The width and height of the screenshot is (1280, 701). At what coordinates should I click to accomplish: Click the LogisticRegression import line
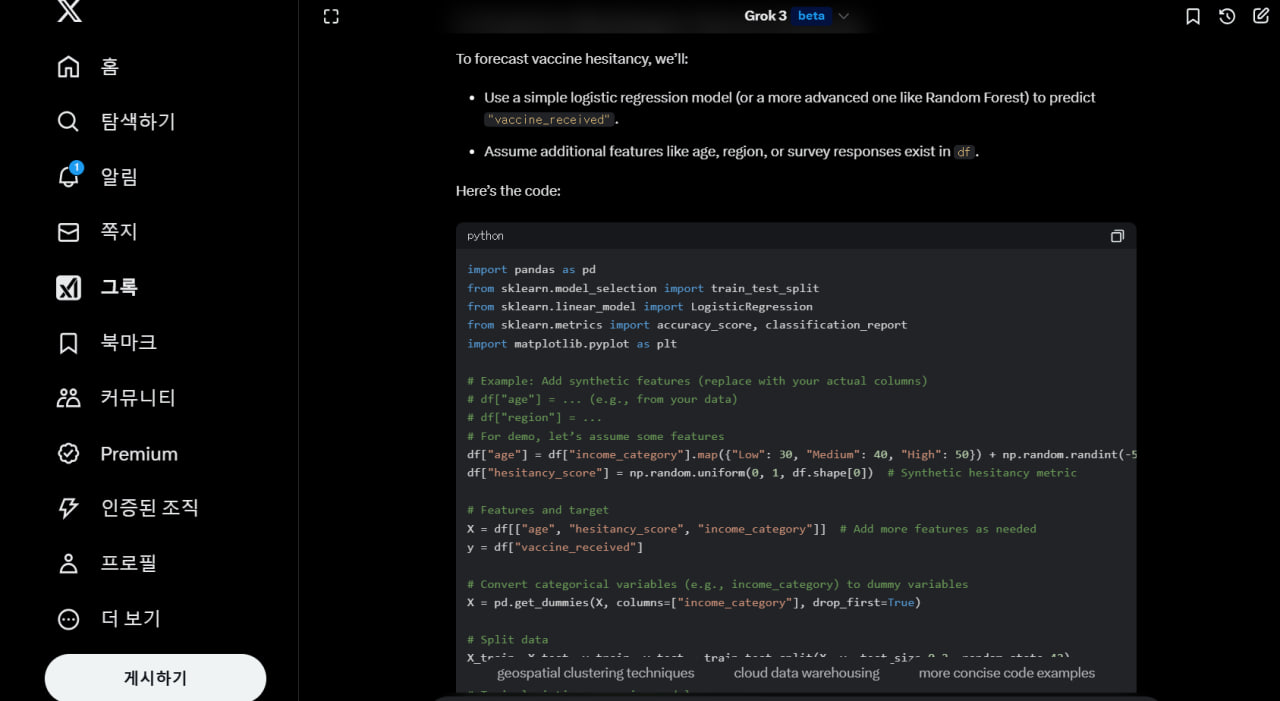point(640,307)
